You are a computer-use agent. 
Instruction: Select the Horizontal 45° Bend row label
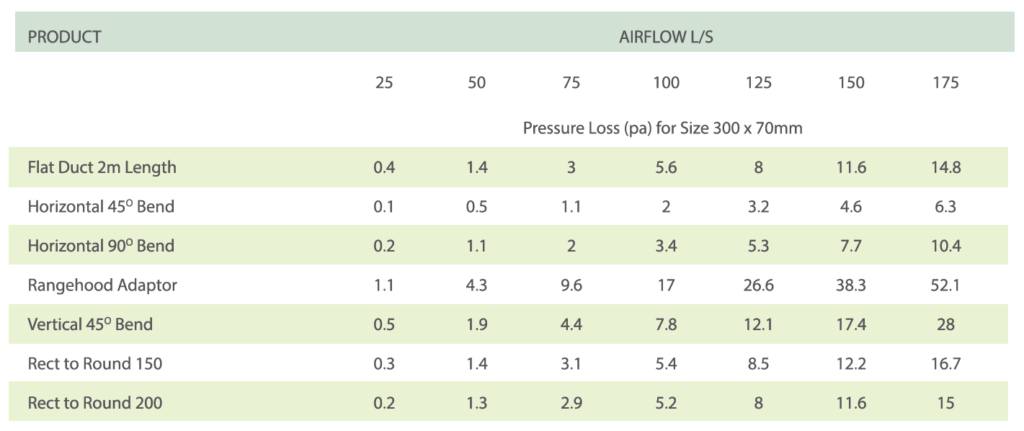click(x=101, y=206)
